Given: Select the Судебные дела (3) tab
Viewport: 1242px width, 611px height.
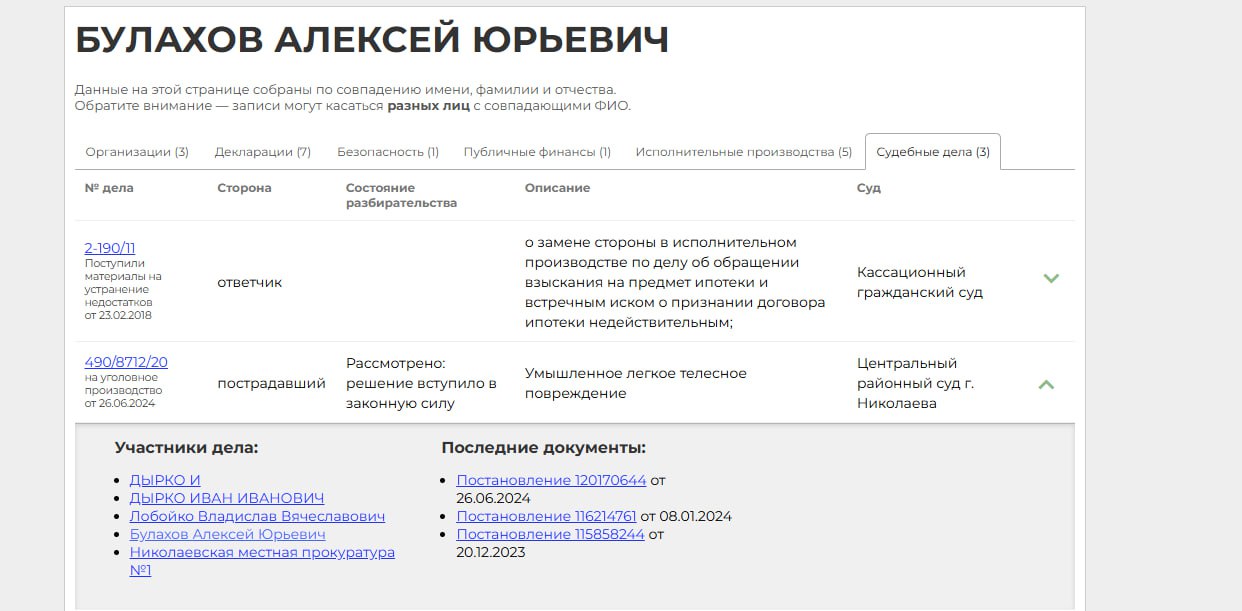Looking at the screenshot, I should tap(933, 152).
